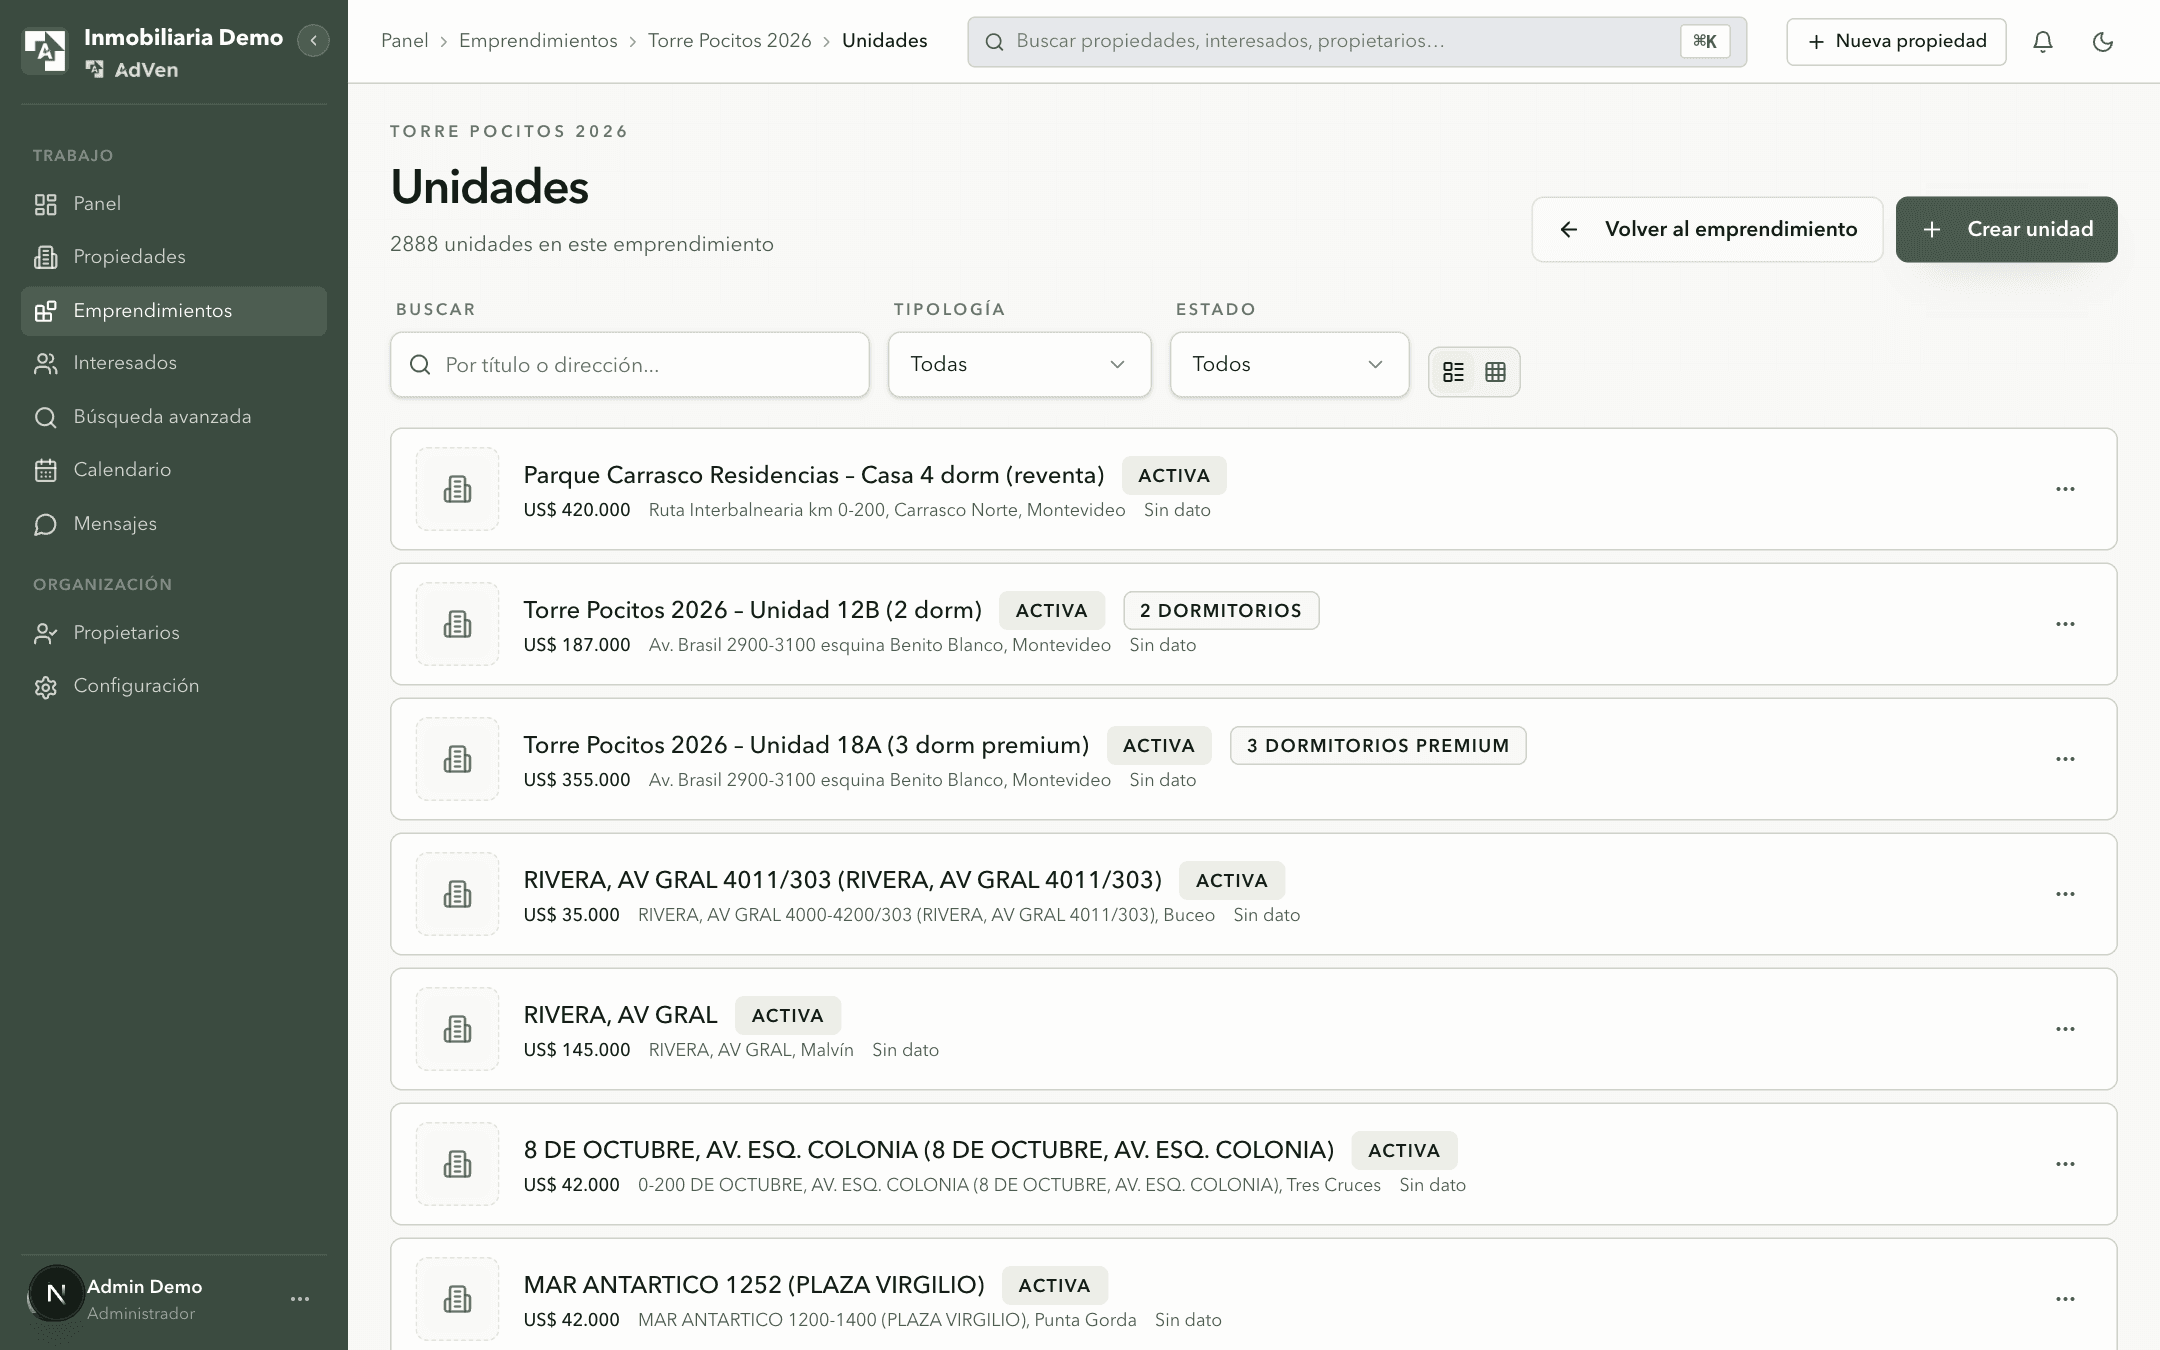Viewport: 2160px width, 1350px height.
Task: Open options menu for Unidad 12B
Action: coord(2065,624)
